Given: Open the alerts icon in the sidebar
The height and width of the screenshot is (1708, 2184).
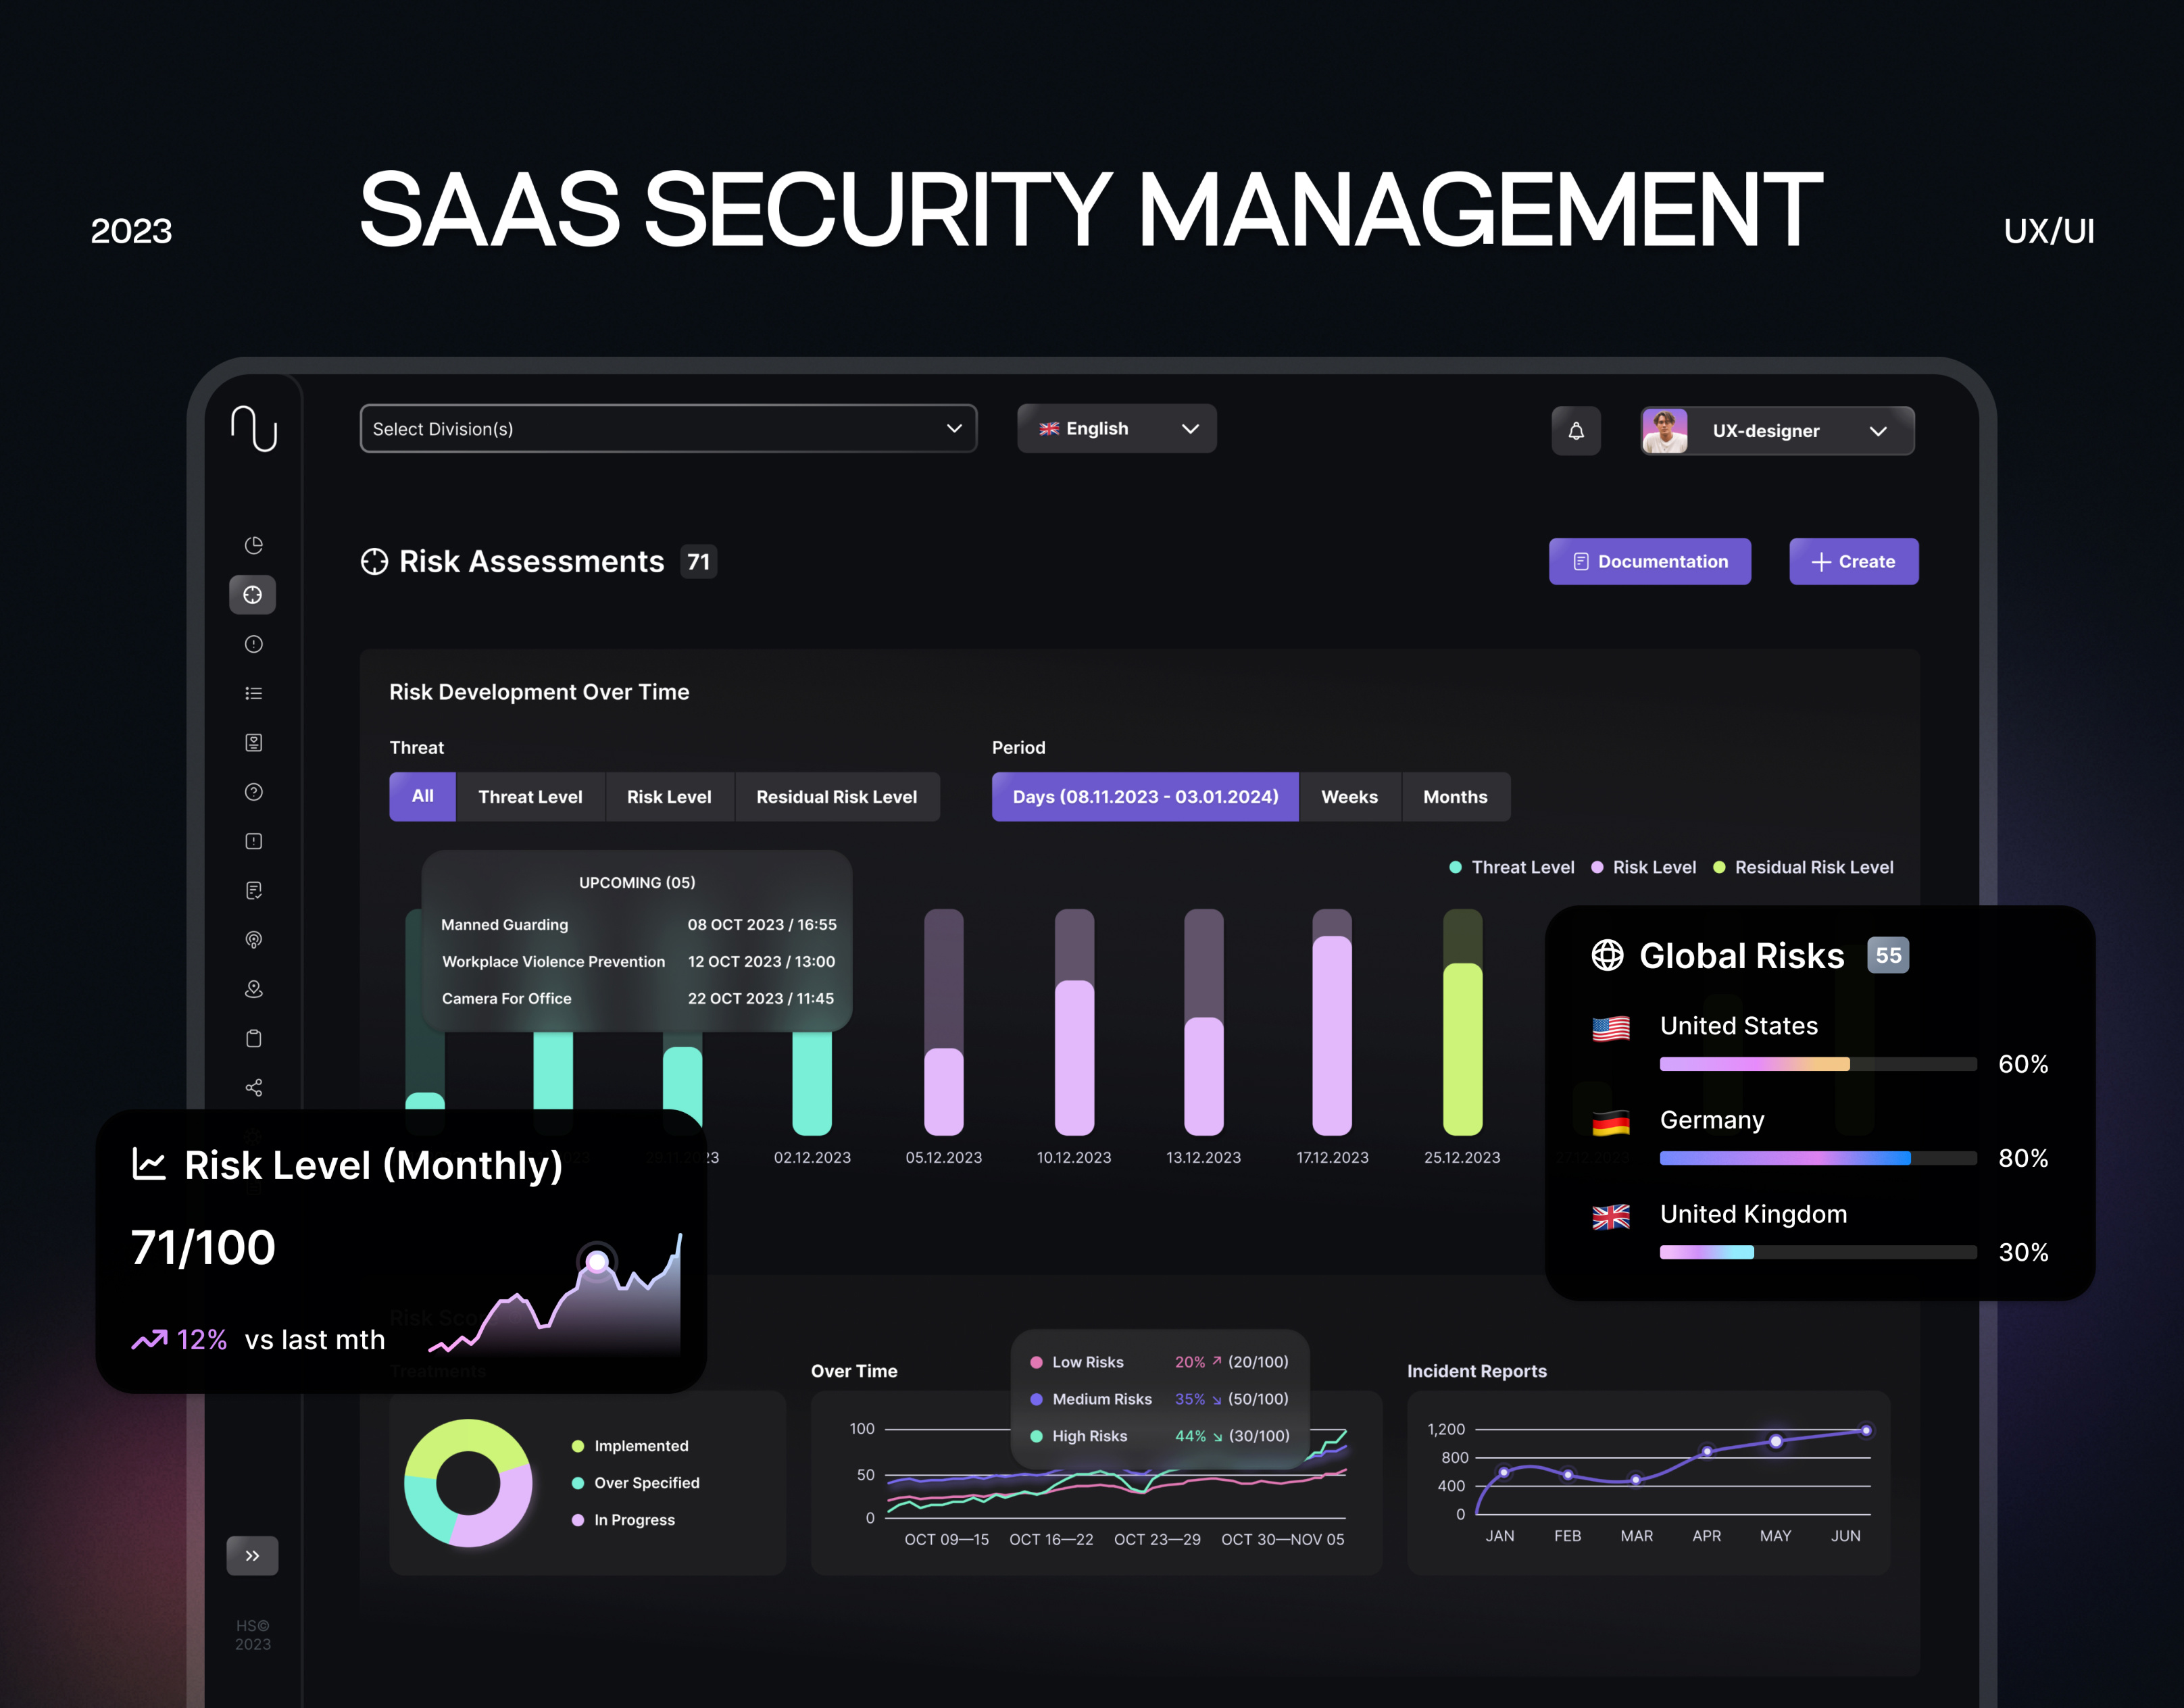Looking at the screenshot, I should 253,644.
